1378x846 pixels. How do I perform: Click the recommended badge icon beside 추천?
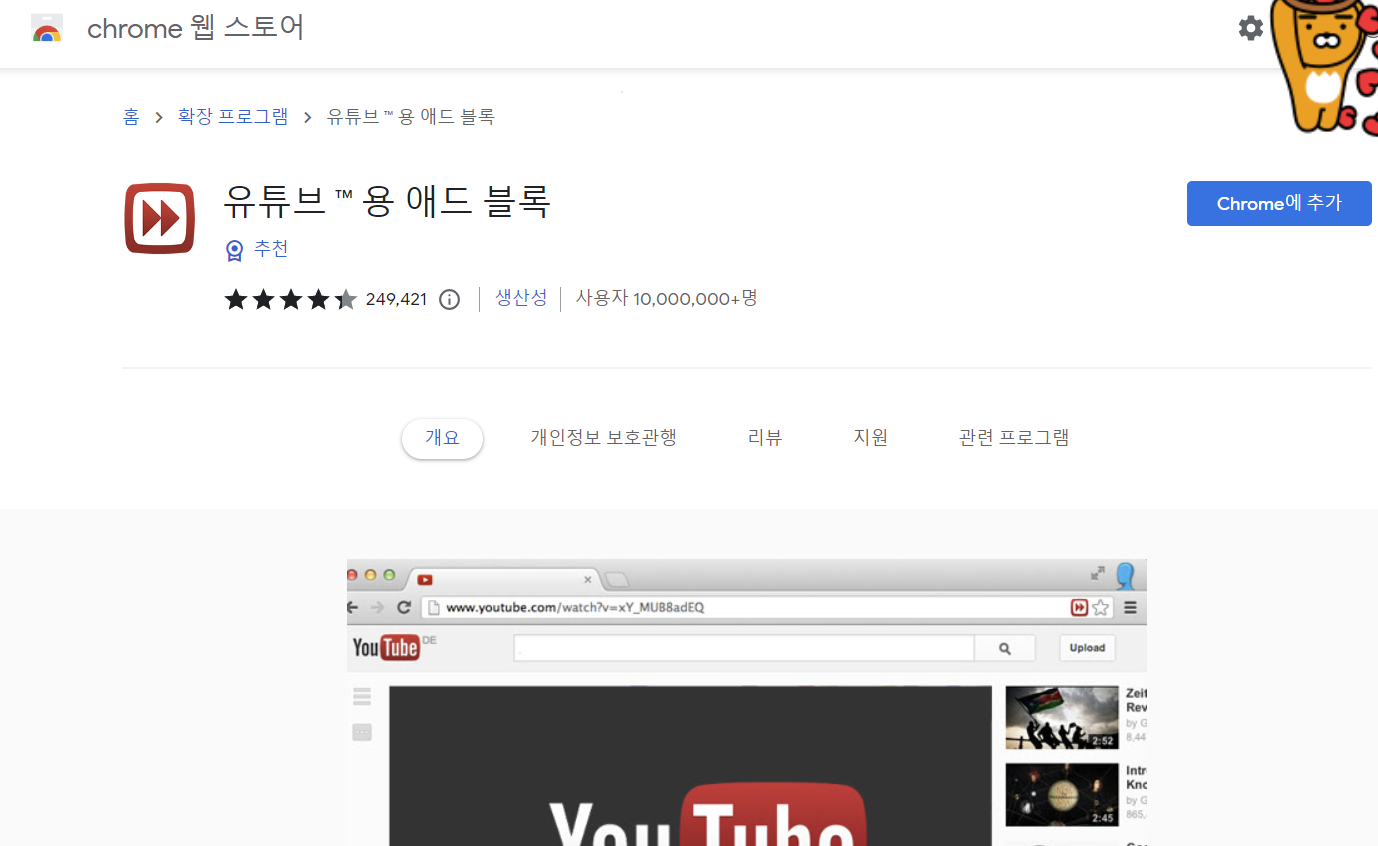point(234,250)
